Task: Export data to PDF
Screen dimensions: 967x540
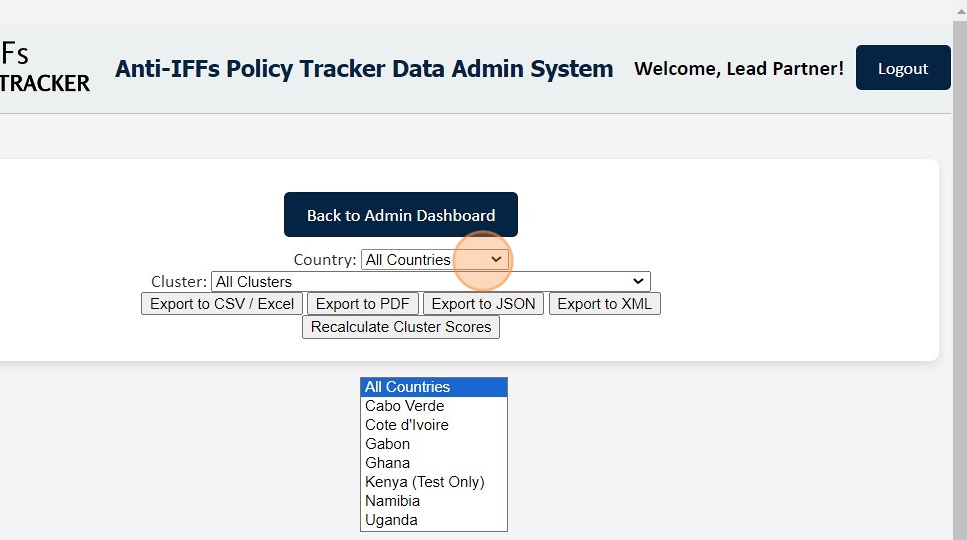Action: click(363, 304)
